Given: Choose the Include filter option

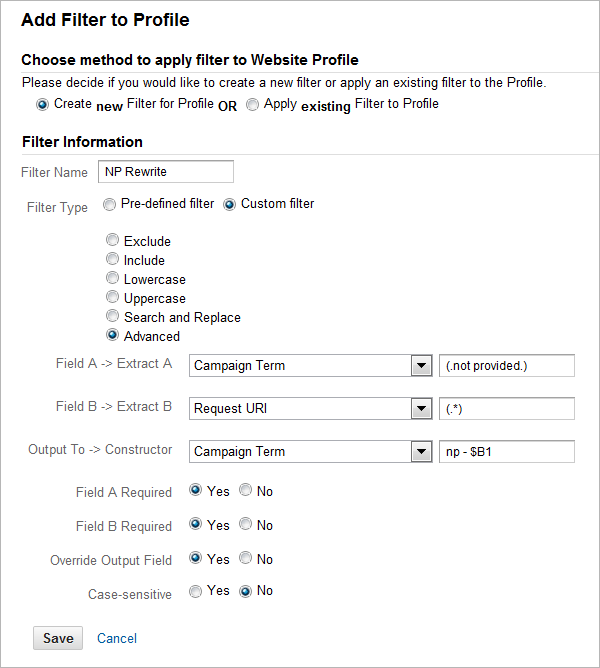Looking at the screenshot, I should 113,260.
